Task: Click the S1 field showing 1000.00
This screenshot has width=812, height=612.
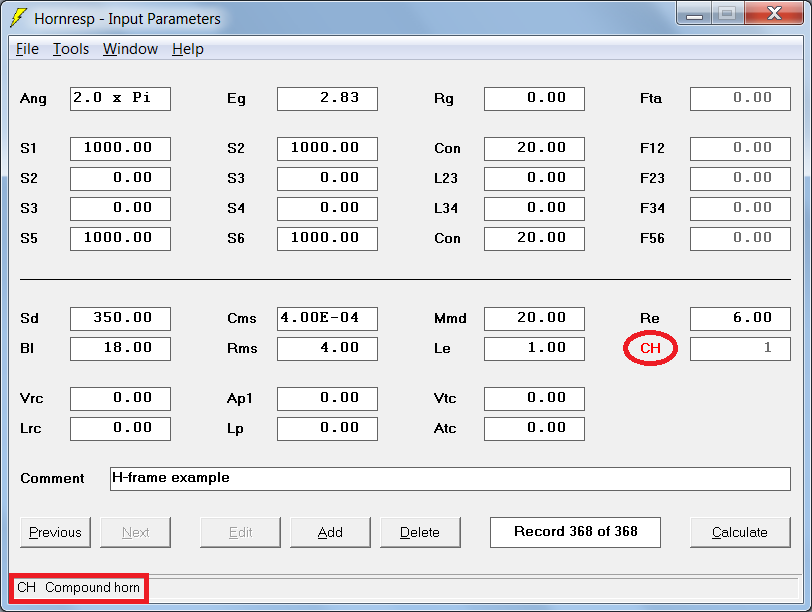Action: 120,149
